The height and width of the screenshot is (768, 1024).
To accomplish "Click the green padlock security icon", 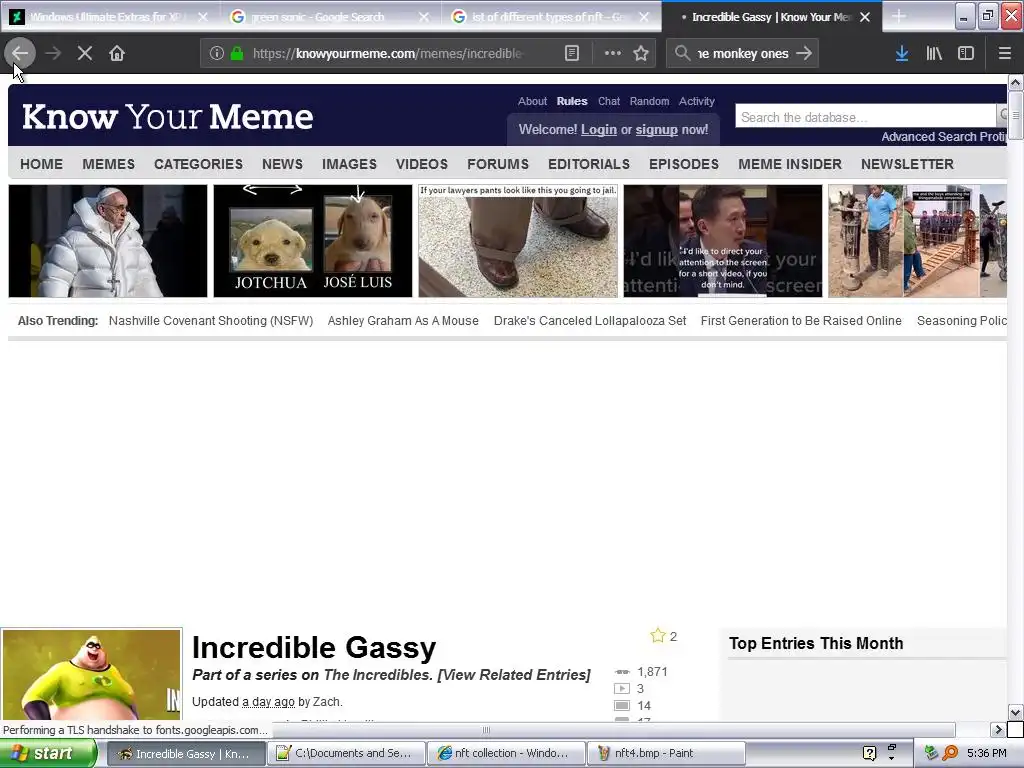I will tap(237, 53).
